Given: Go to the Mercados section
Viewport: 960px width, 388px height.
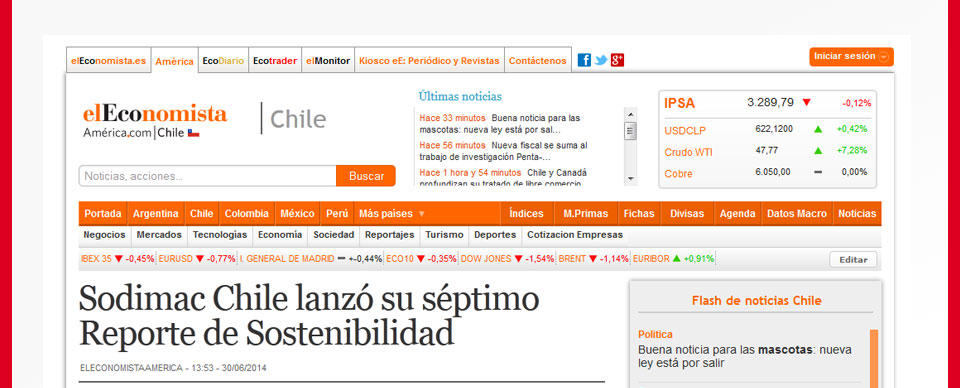Looking at the screenshot, I should (159, 235).
